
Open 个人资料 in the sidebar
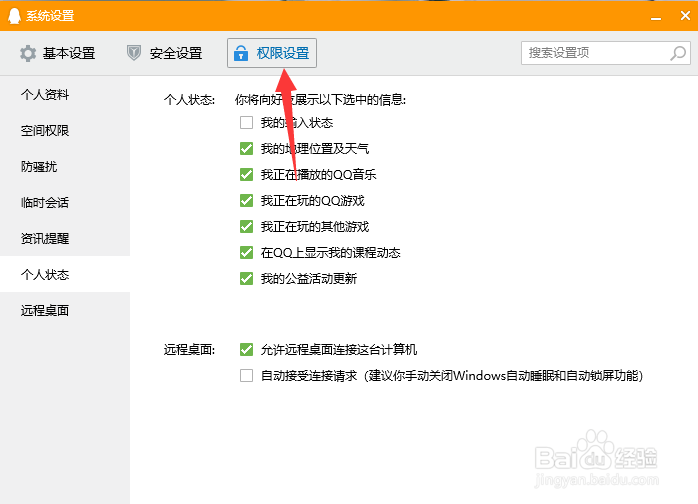(x=65, y=94)
